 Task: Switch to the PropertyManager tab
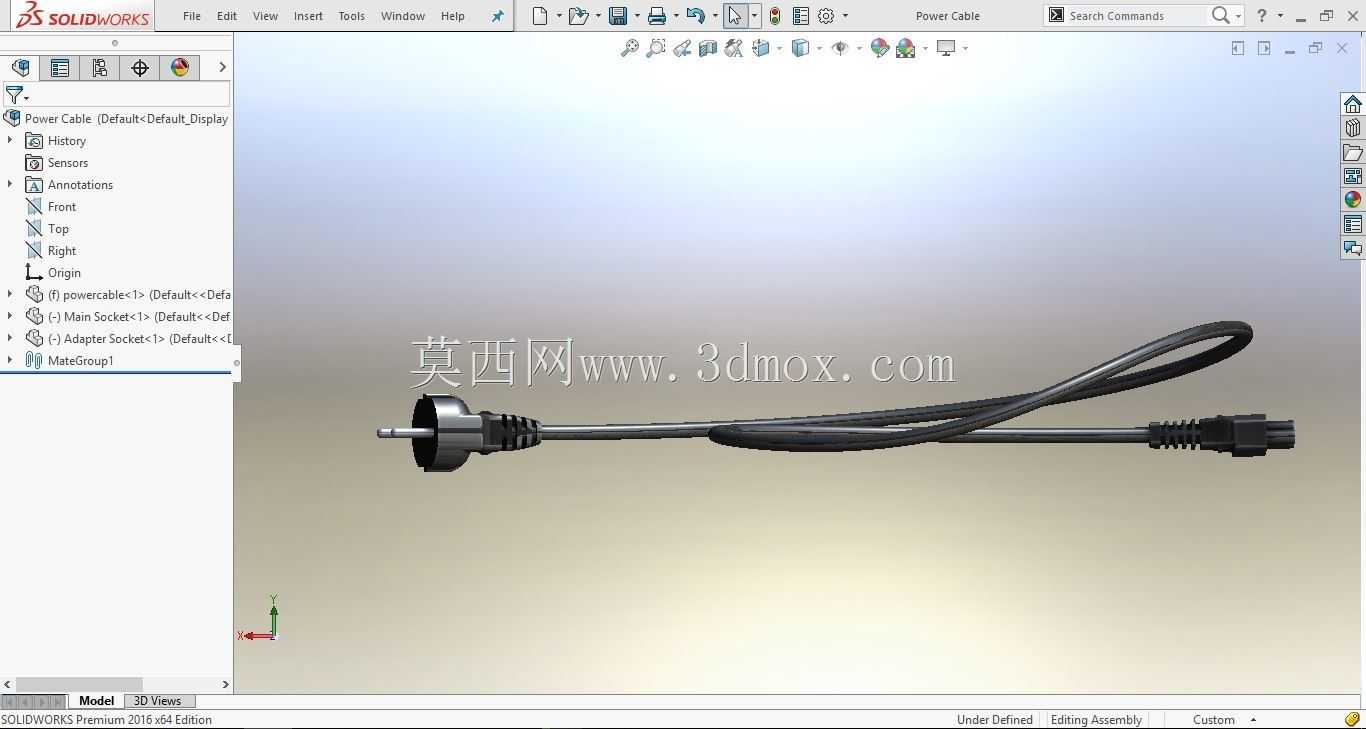[60, 67]
